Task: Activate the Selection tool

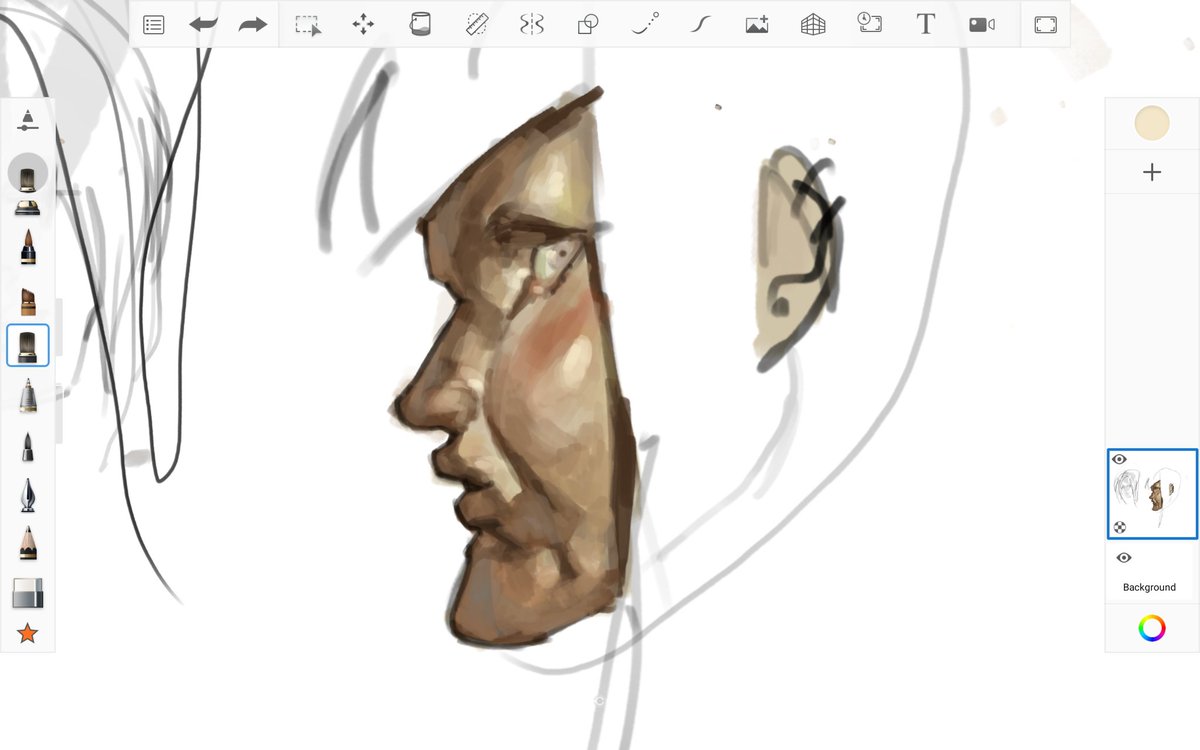Action: point(307,24)
